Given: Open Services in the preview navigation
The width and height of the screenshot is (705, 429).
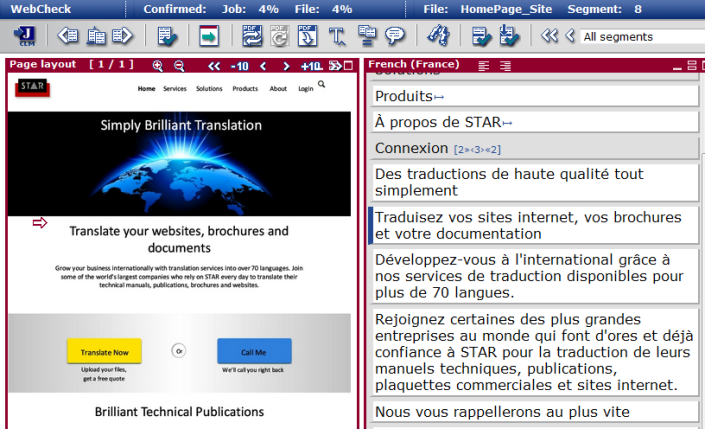Looking at the screenshot, I should tap(175, 89).
